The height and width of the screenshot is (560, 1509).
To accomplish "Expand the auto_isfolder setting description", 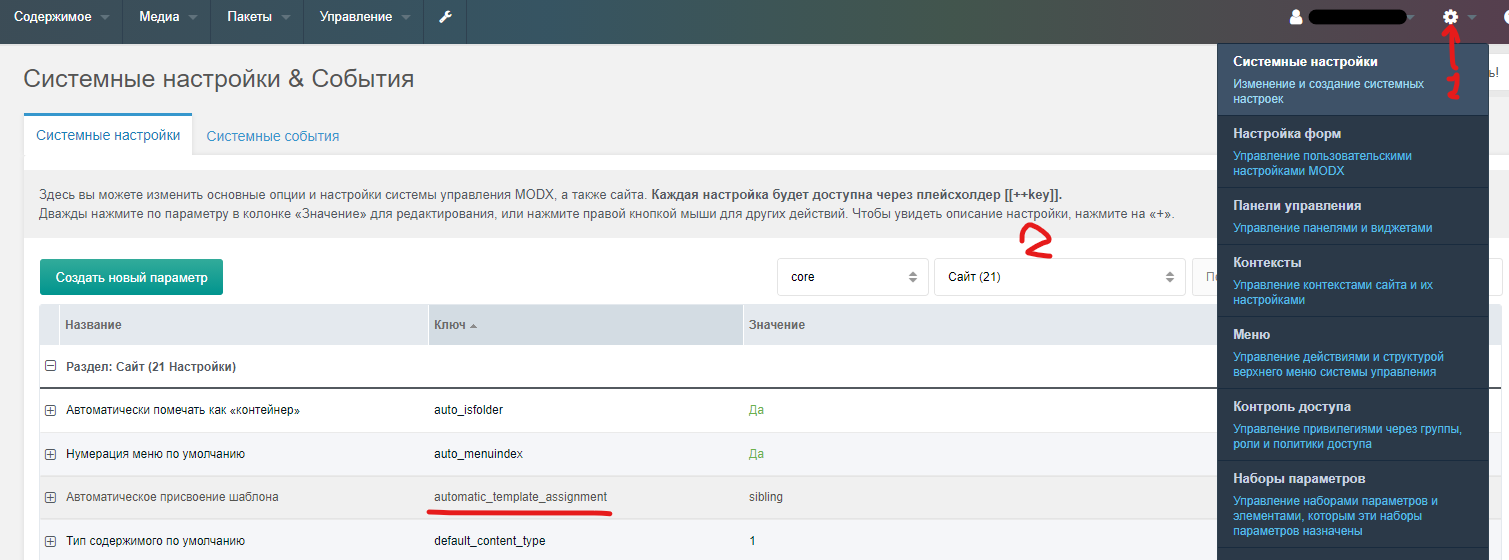I will tap(50, 410).
